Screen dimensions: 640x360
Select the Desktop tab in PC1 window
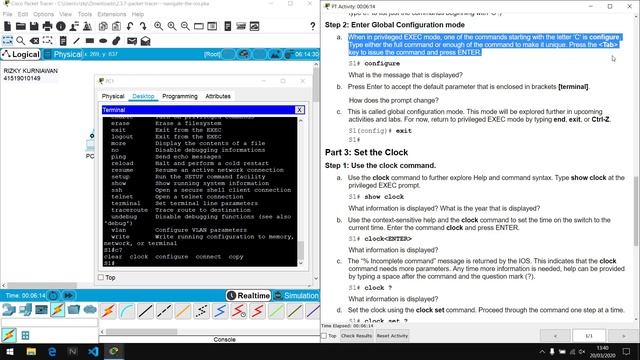[x=143, y=96]
